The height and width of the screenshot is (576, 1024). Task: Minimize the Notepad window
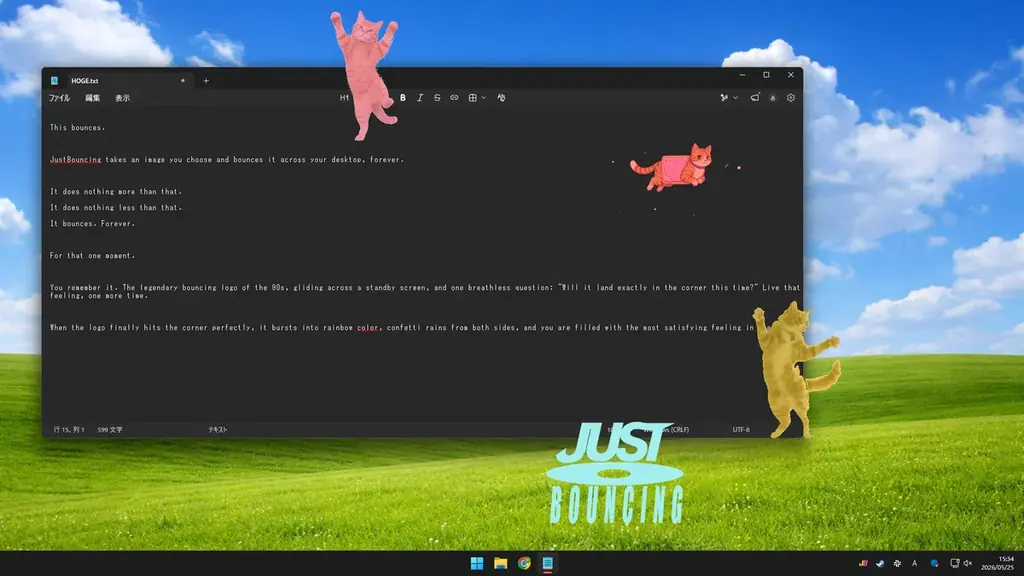[x=743, y=75]
